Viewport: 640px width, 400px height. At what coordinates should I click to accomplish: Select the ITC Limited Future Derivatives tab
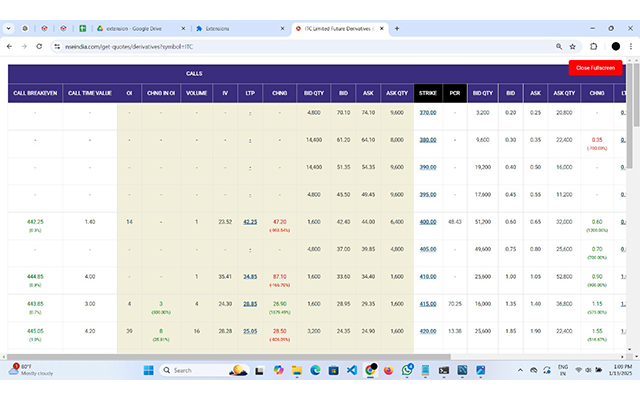pos(339,29)
